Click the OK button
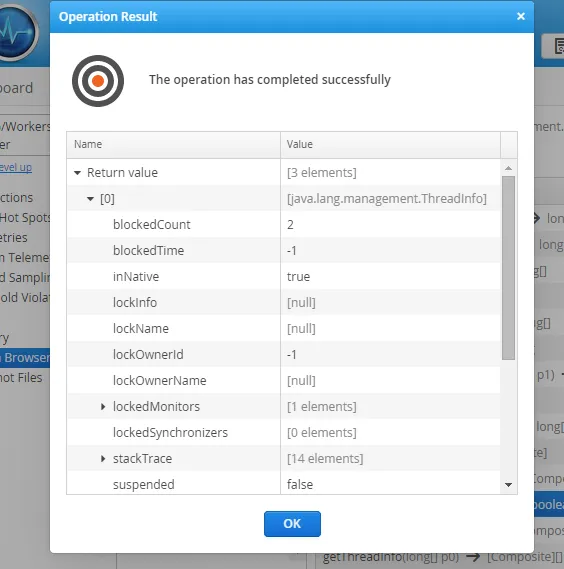Image resolution: width=564 pixels, height=569 pixels. 292,524
